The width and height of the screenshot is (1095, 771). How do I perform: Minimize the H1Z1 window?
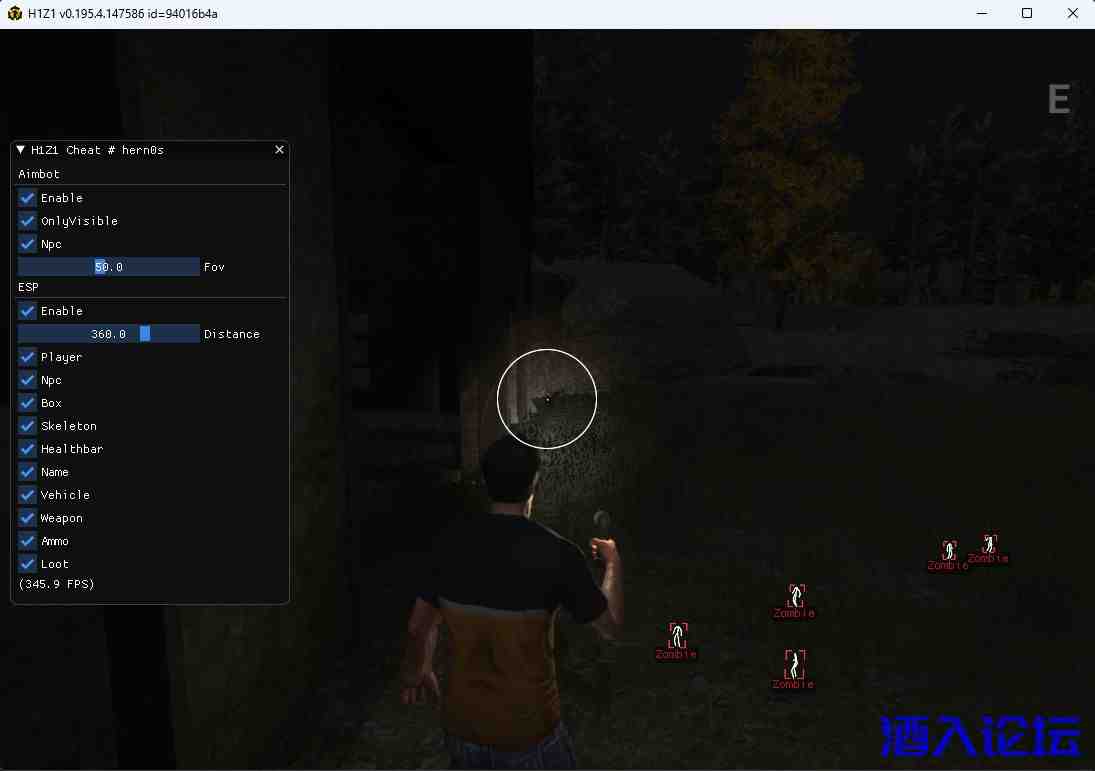pos(981,13)
